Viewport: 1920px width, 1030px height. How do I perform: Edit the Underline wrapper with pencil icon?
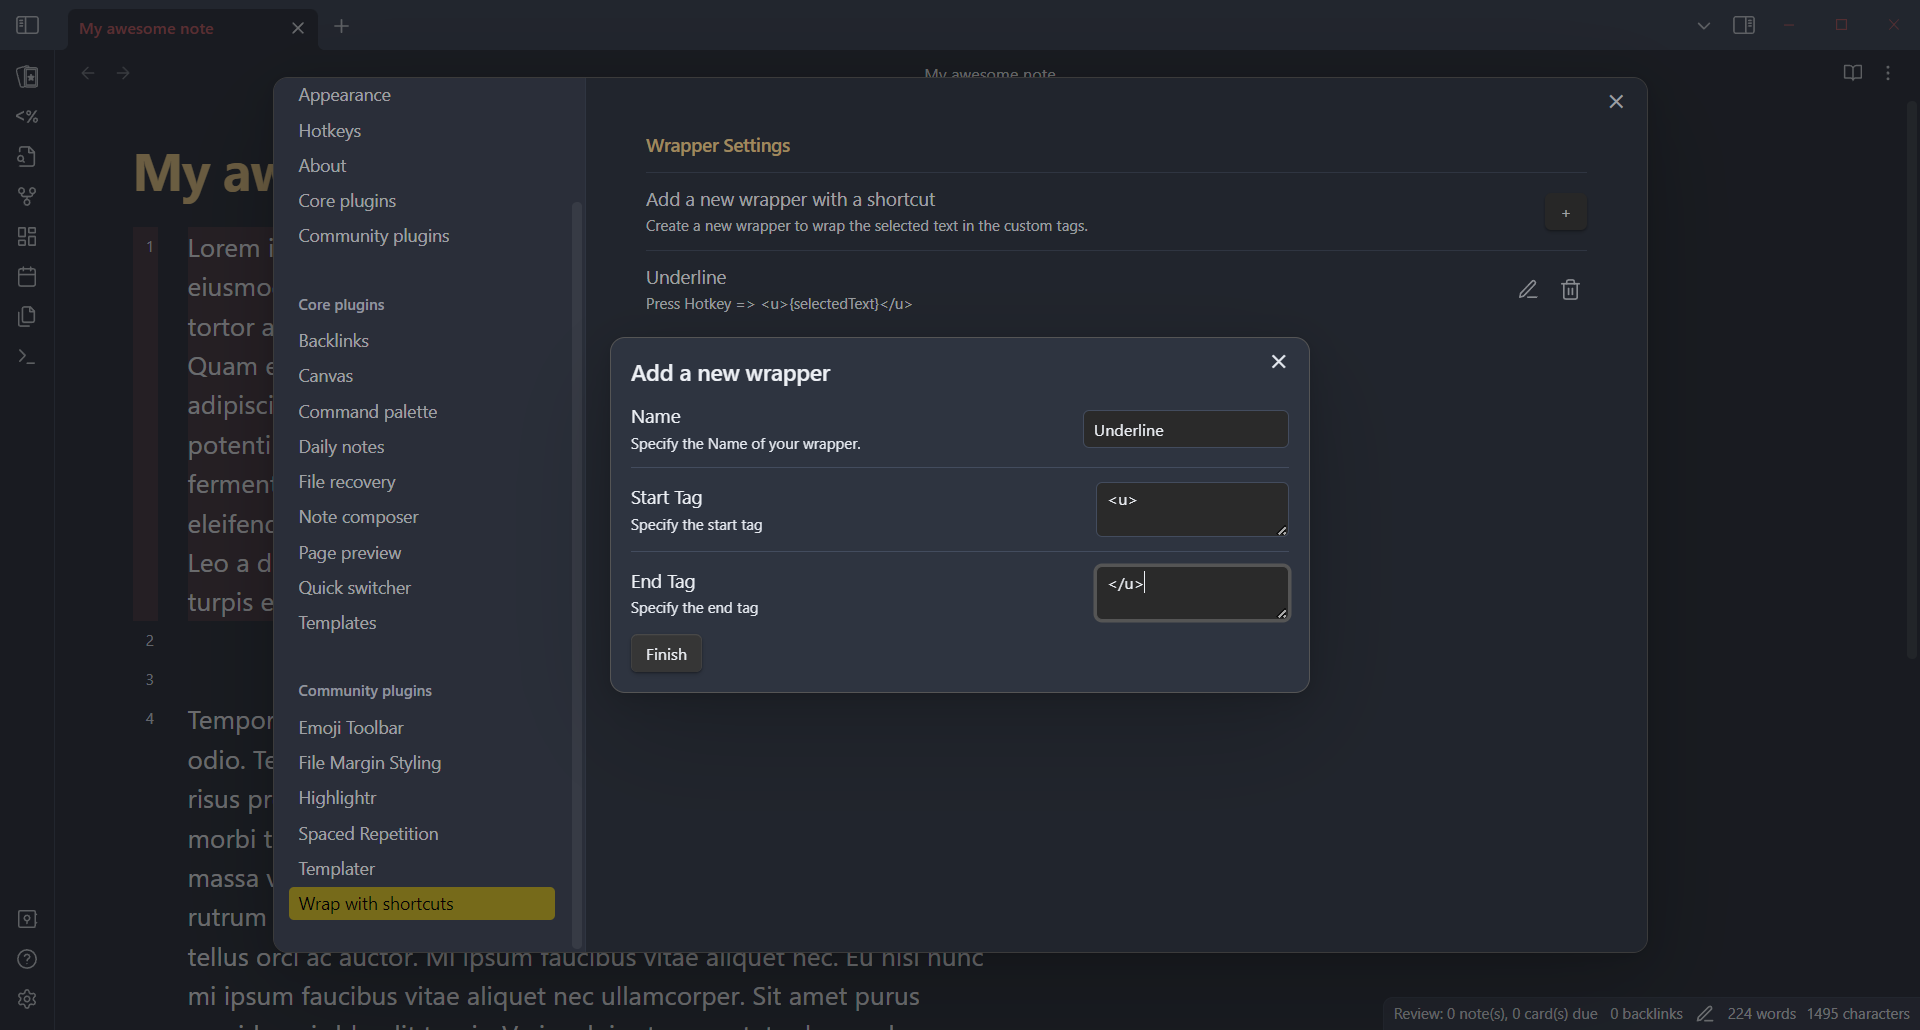point(1527,290)
